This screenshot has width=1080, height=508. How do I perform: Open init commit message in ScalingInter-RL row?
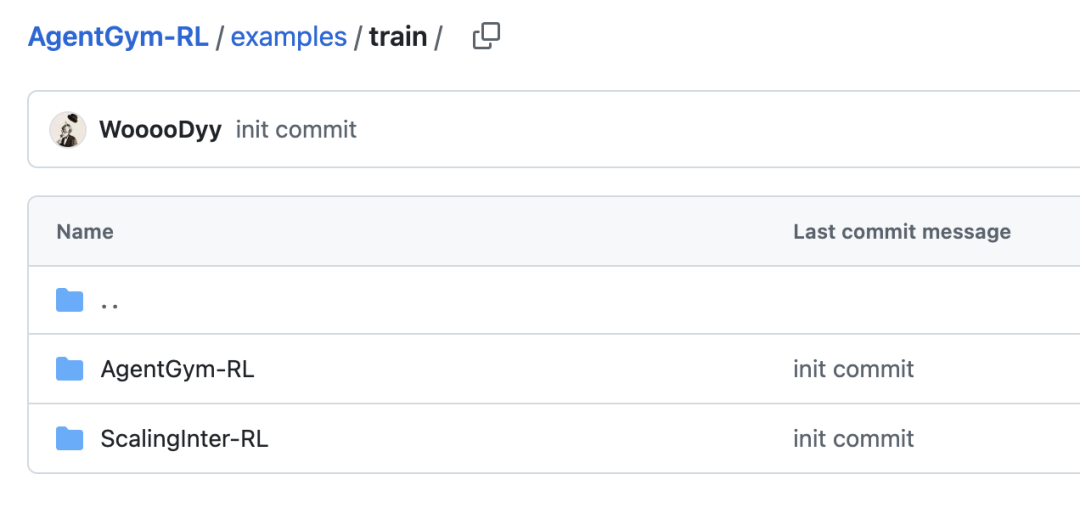tap(853, 438)
